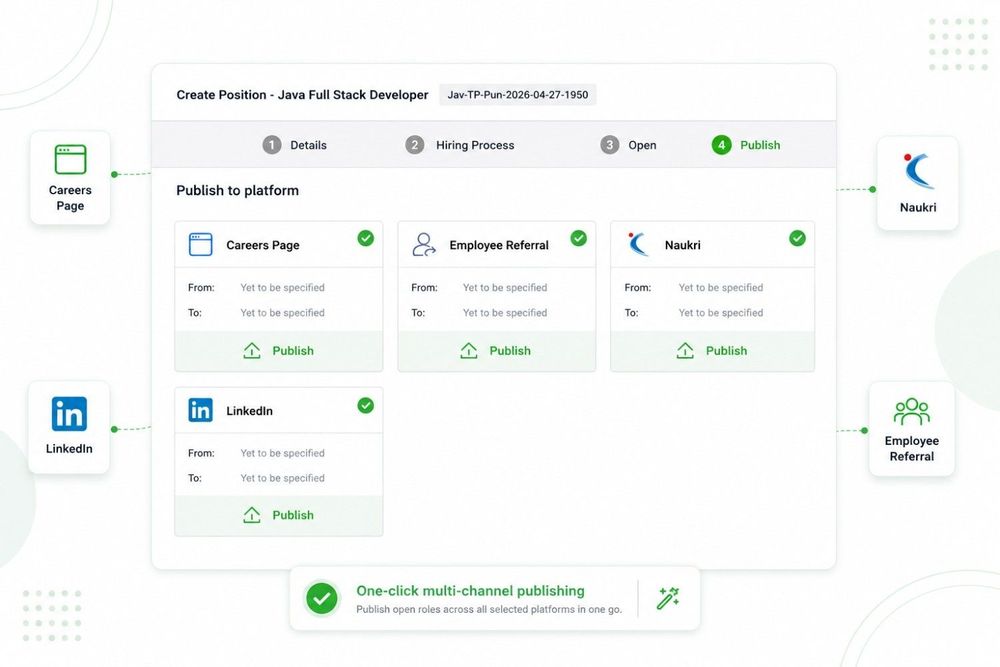Click the upload icon in the Careers Page Publish bar
1000x667 pixels.
pos(252,350)
